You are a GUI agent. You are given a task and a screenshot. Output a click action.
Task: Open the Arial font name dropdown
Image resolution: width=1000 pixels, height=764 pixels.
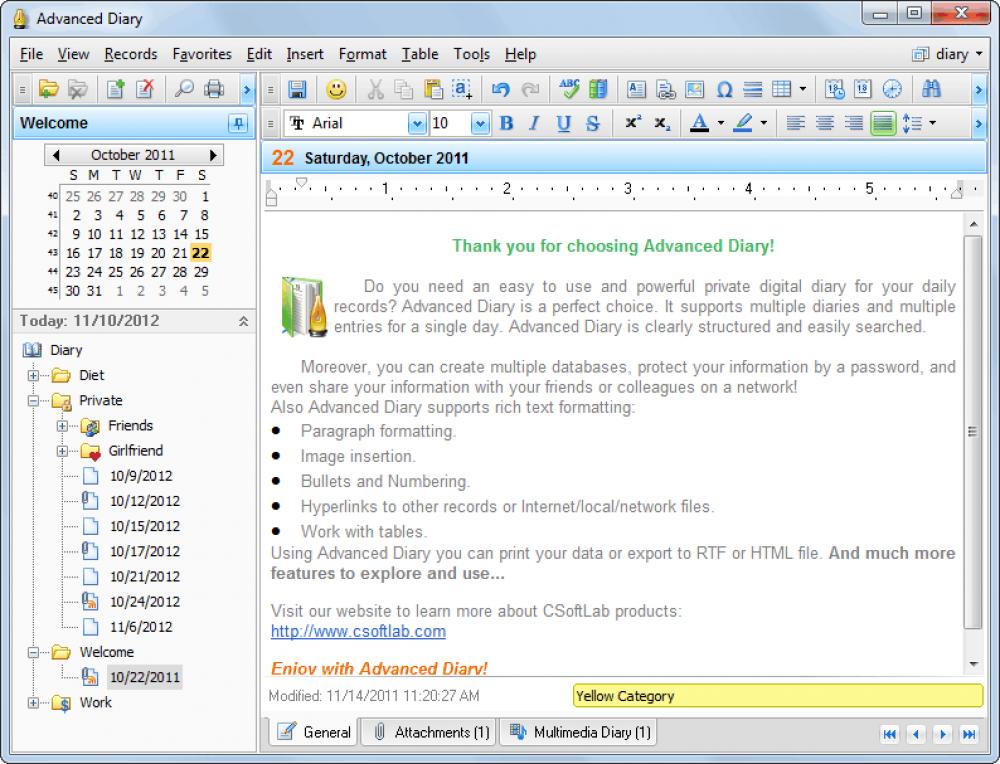point(417,123)
